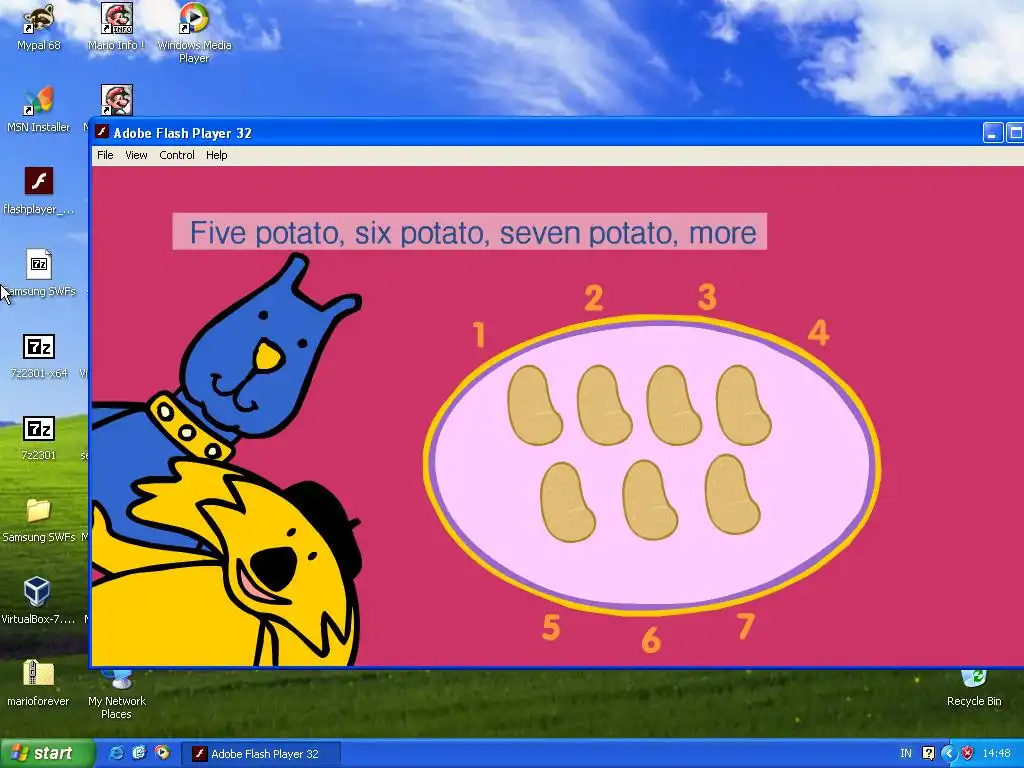Open the File menu
This screenshot has width=1024, height=768.
coord(105,155)
